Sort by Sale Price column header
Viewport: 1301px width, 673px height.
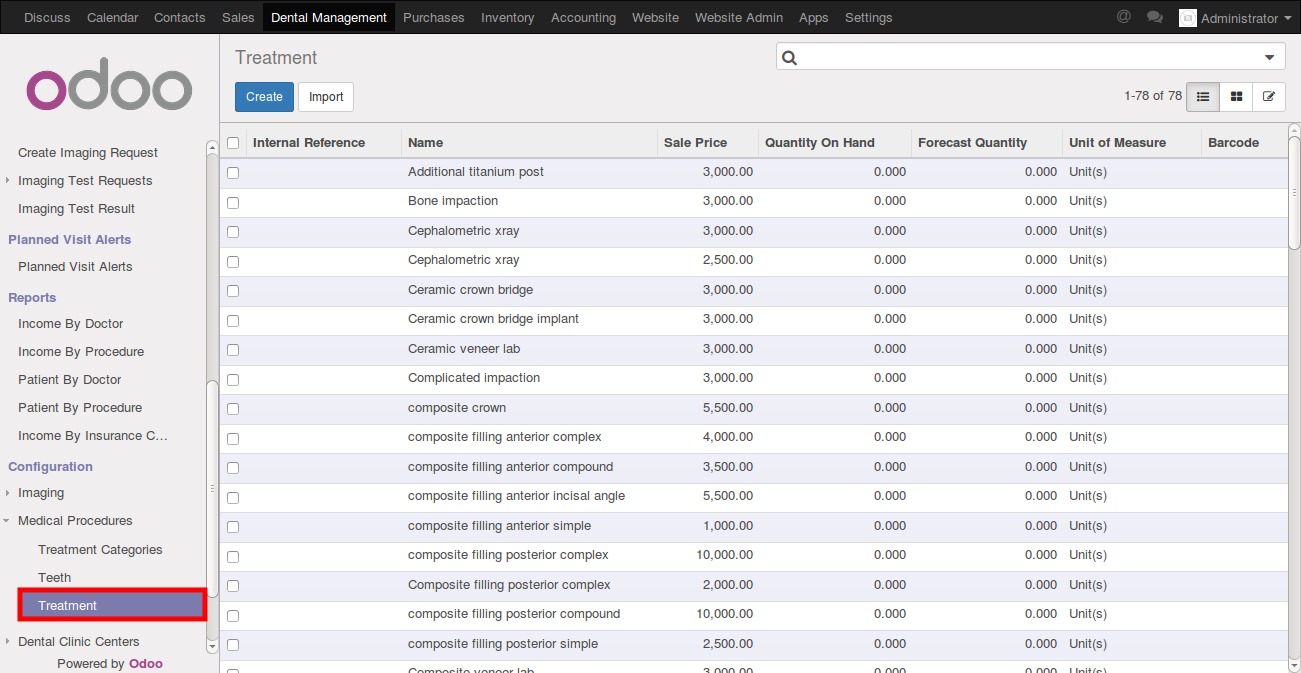[x=695, y=143]
